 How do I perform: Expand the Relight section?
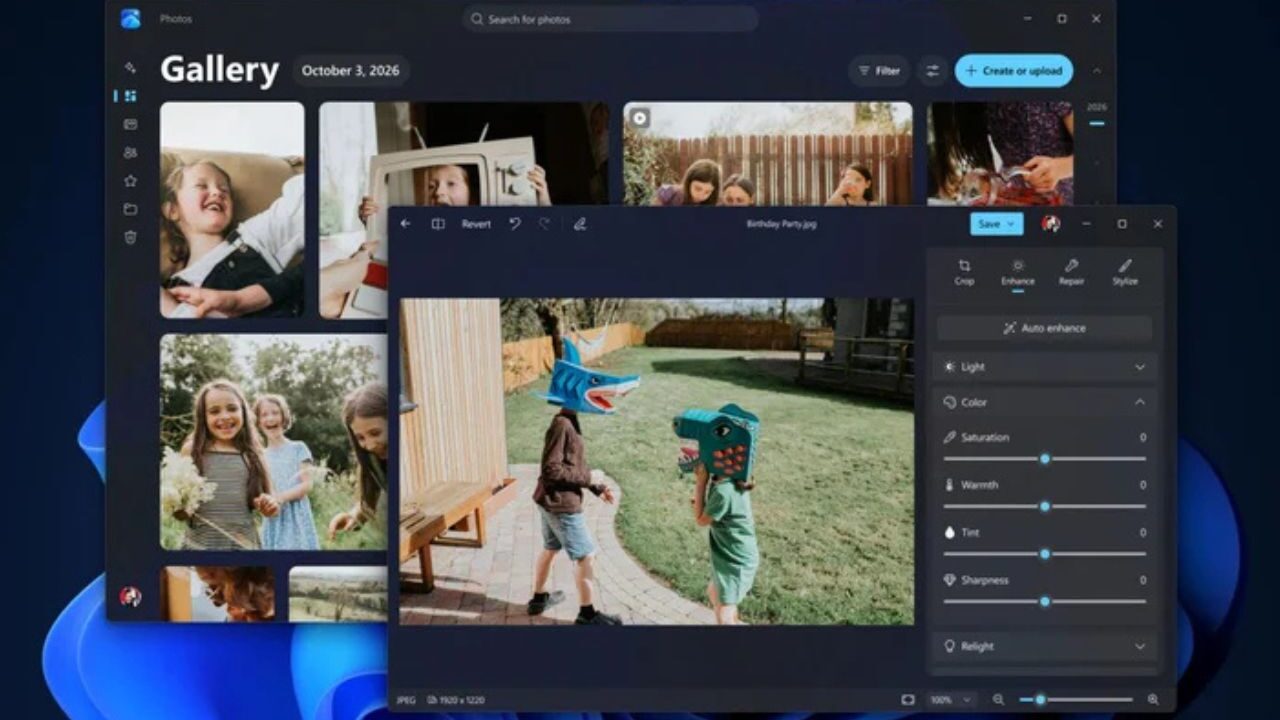1045,646
